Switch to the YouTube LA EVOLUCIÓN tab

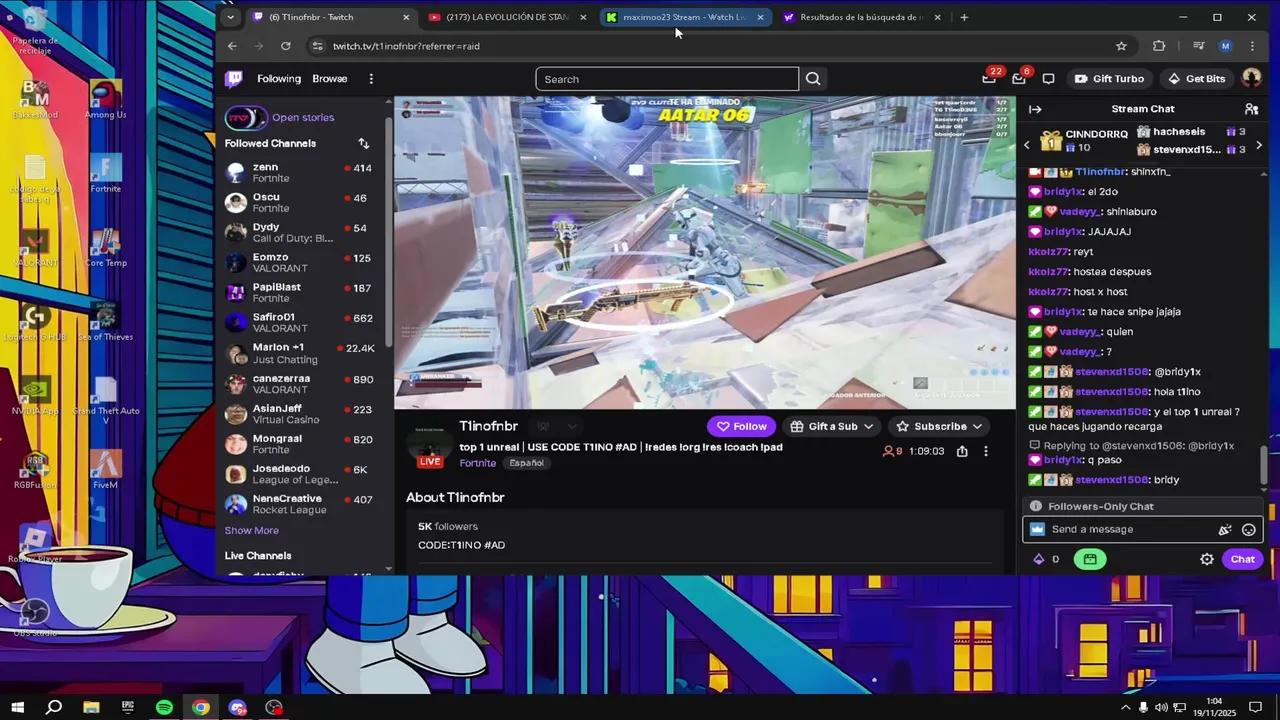pos(505,17)
